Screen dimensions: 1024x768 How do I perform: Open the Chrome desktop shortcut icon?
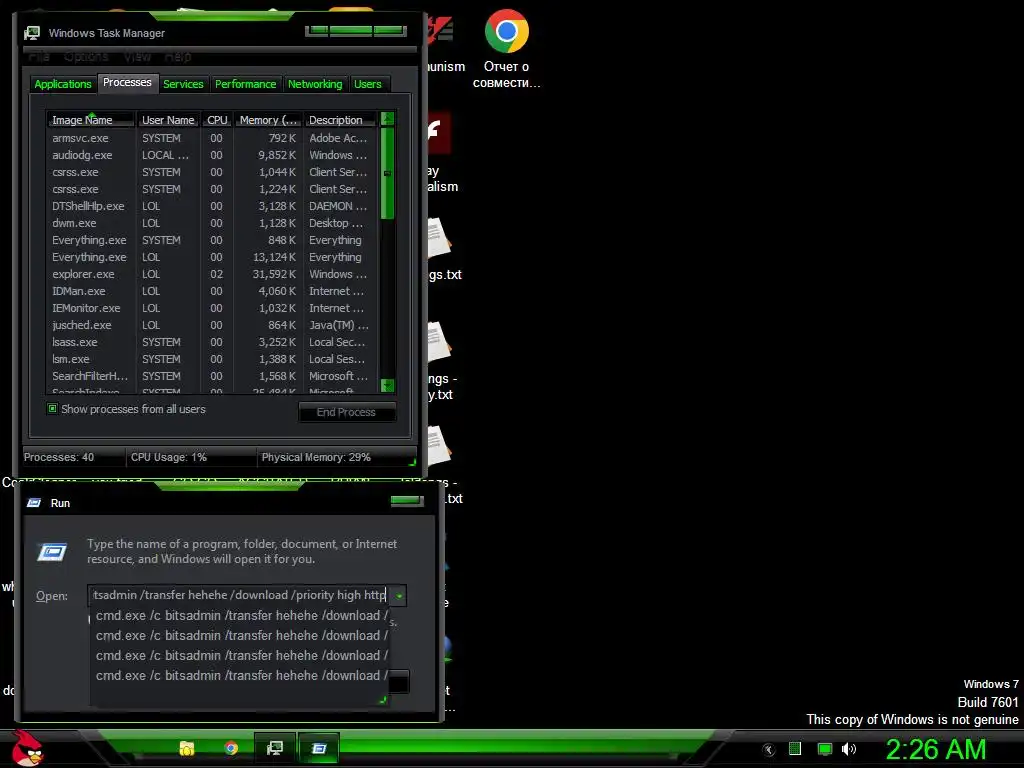(x=507, y=31)
